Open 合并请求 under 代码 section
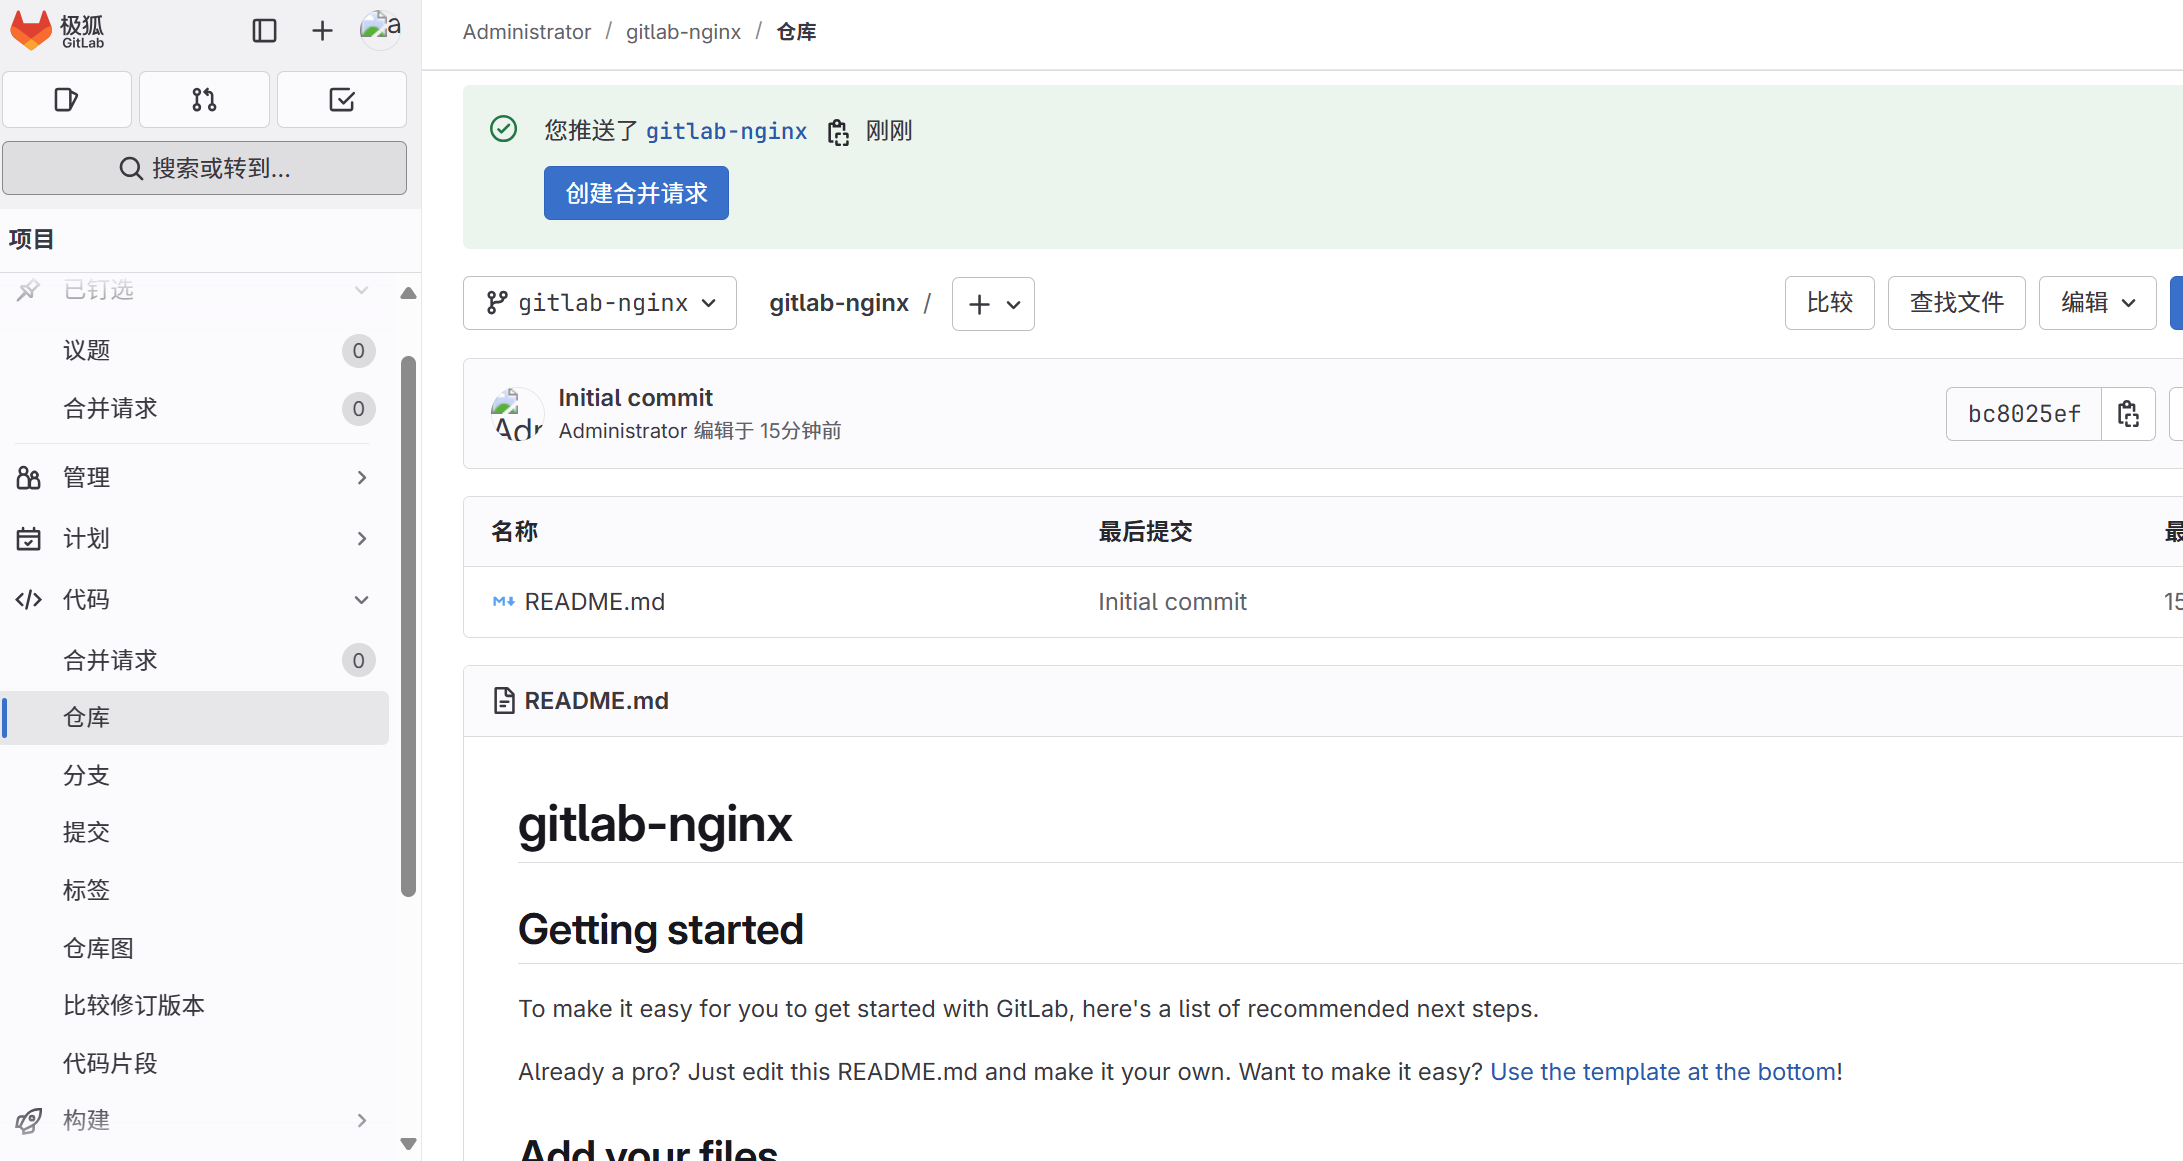The width and height of the screenshot is (2183, 1161). click(194, 661)
